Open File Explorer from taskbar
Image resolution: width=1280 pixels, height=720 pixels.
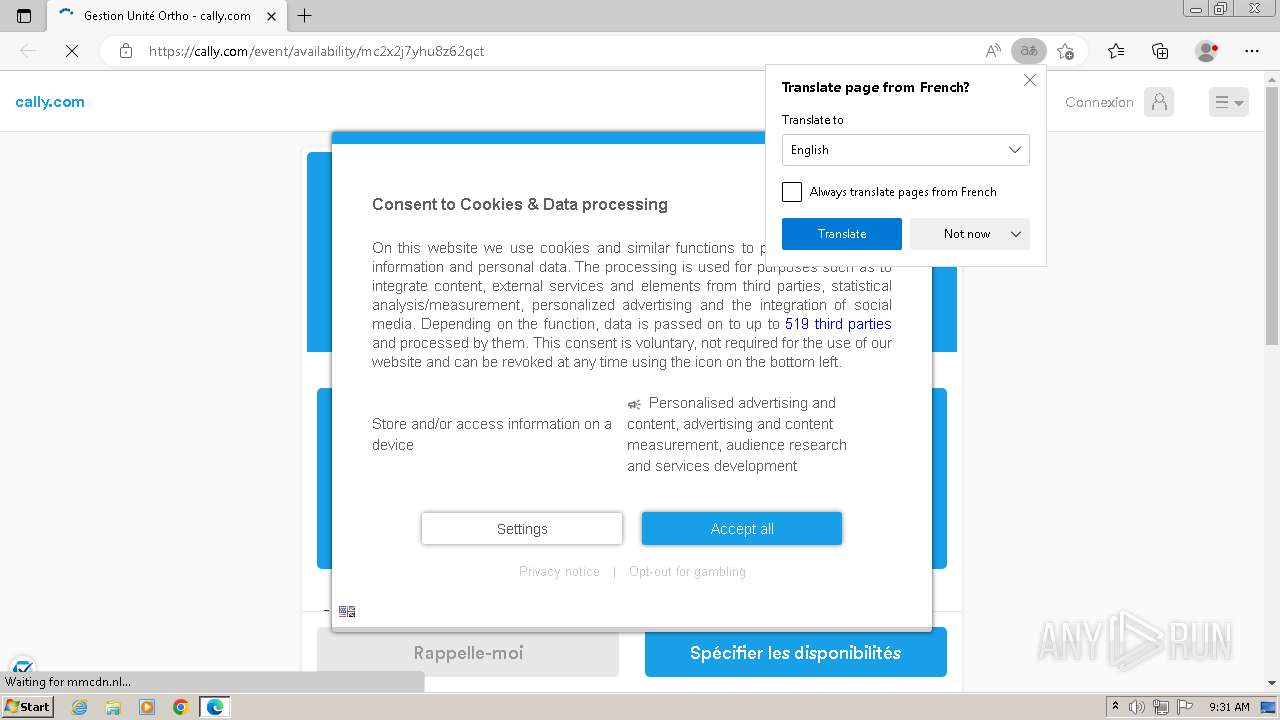113,707
